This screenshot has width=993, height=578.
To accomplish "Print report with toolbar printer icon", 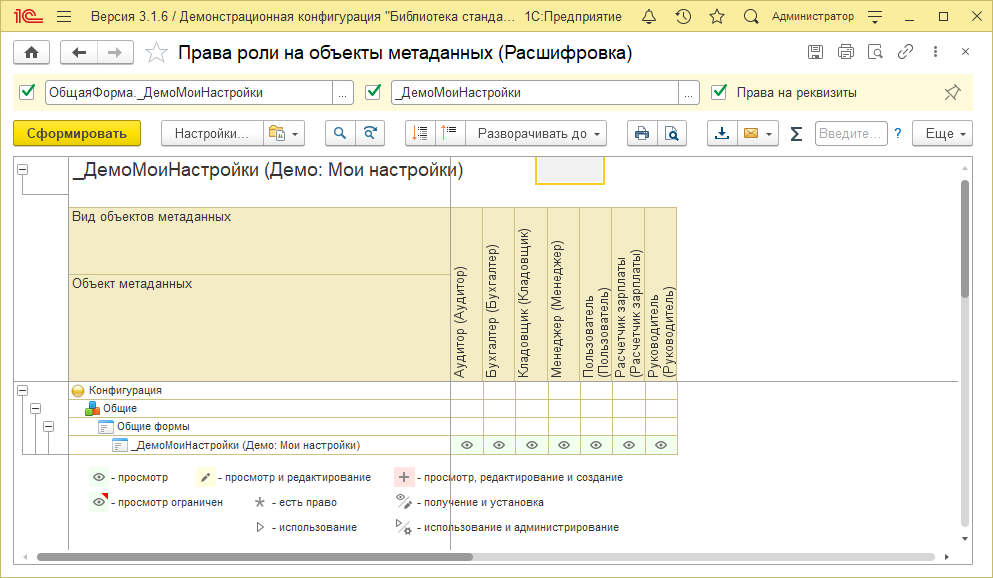I will [642, 134].
